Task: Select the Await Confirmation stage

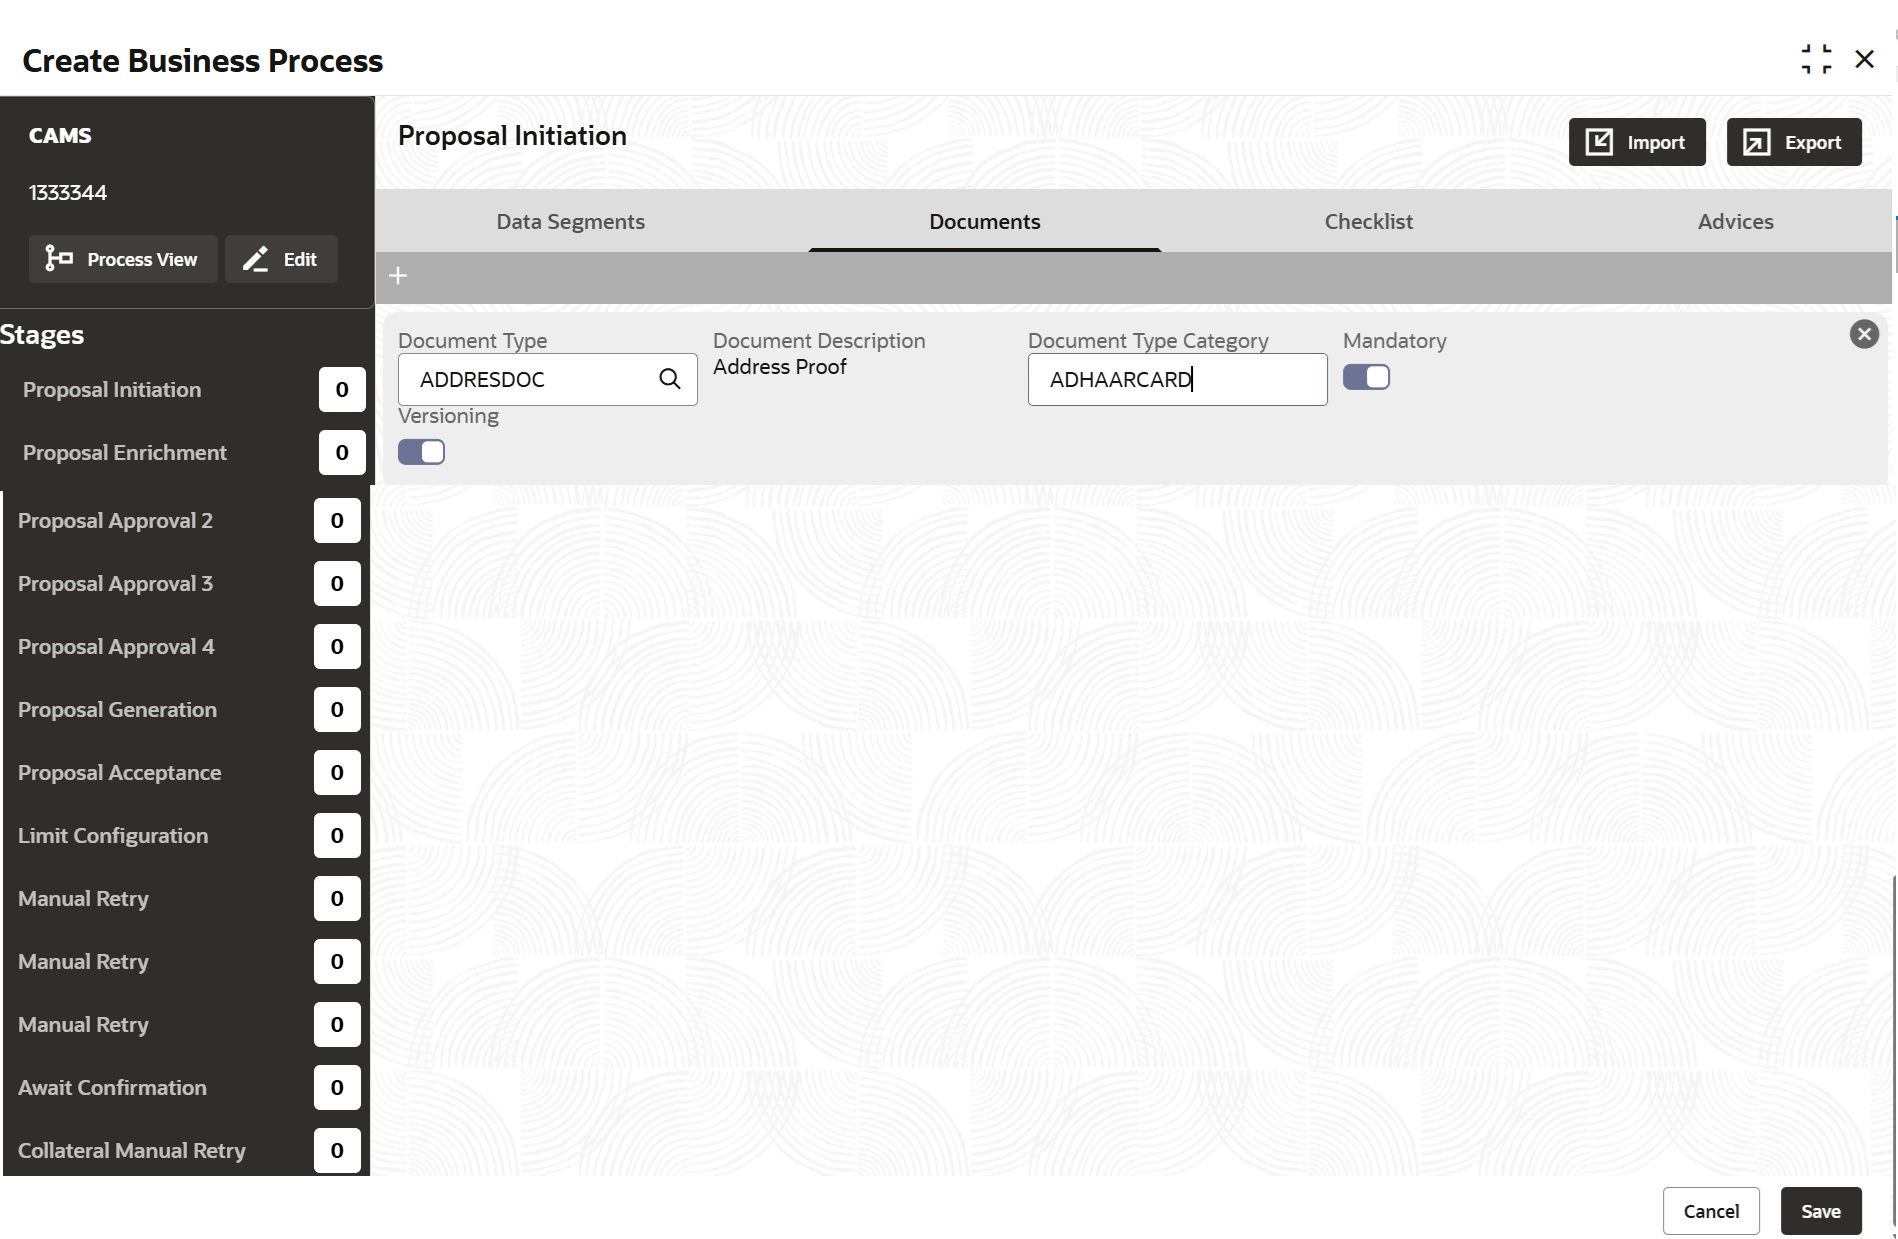Action: coord(112,1088)
